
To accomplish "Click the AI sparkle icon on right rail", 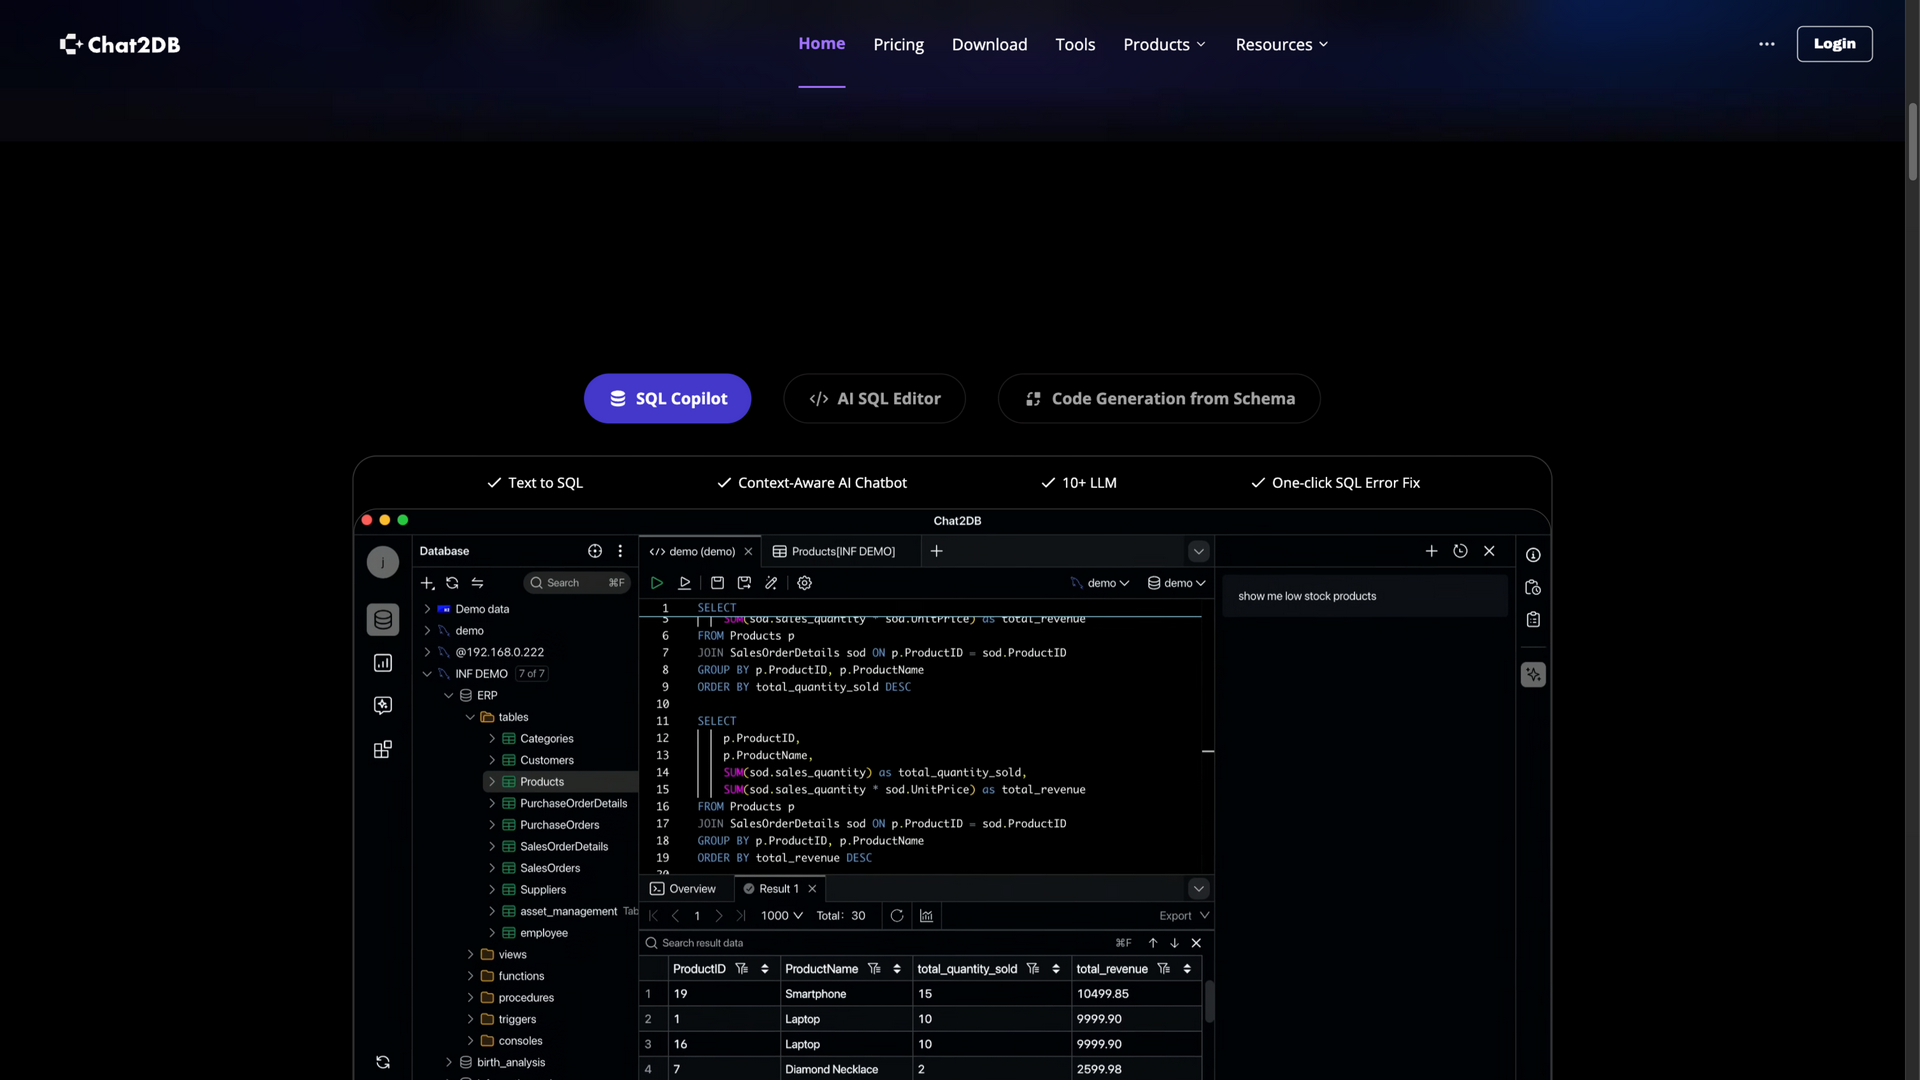I will (x=1533, y=675).
